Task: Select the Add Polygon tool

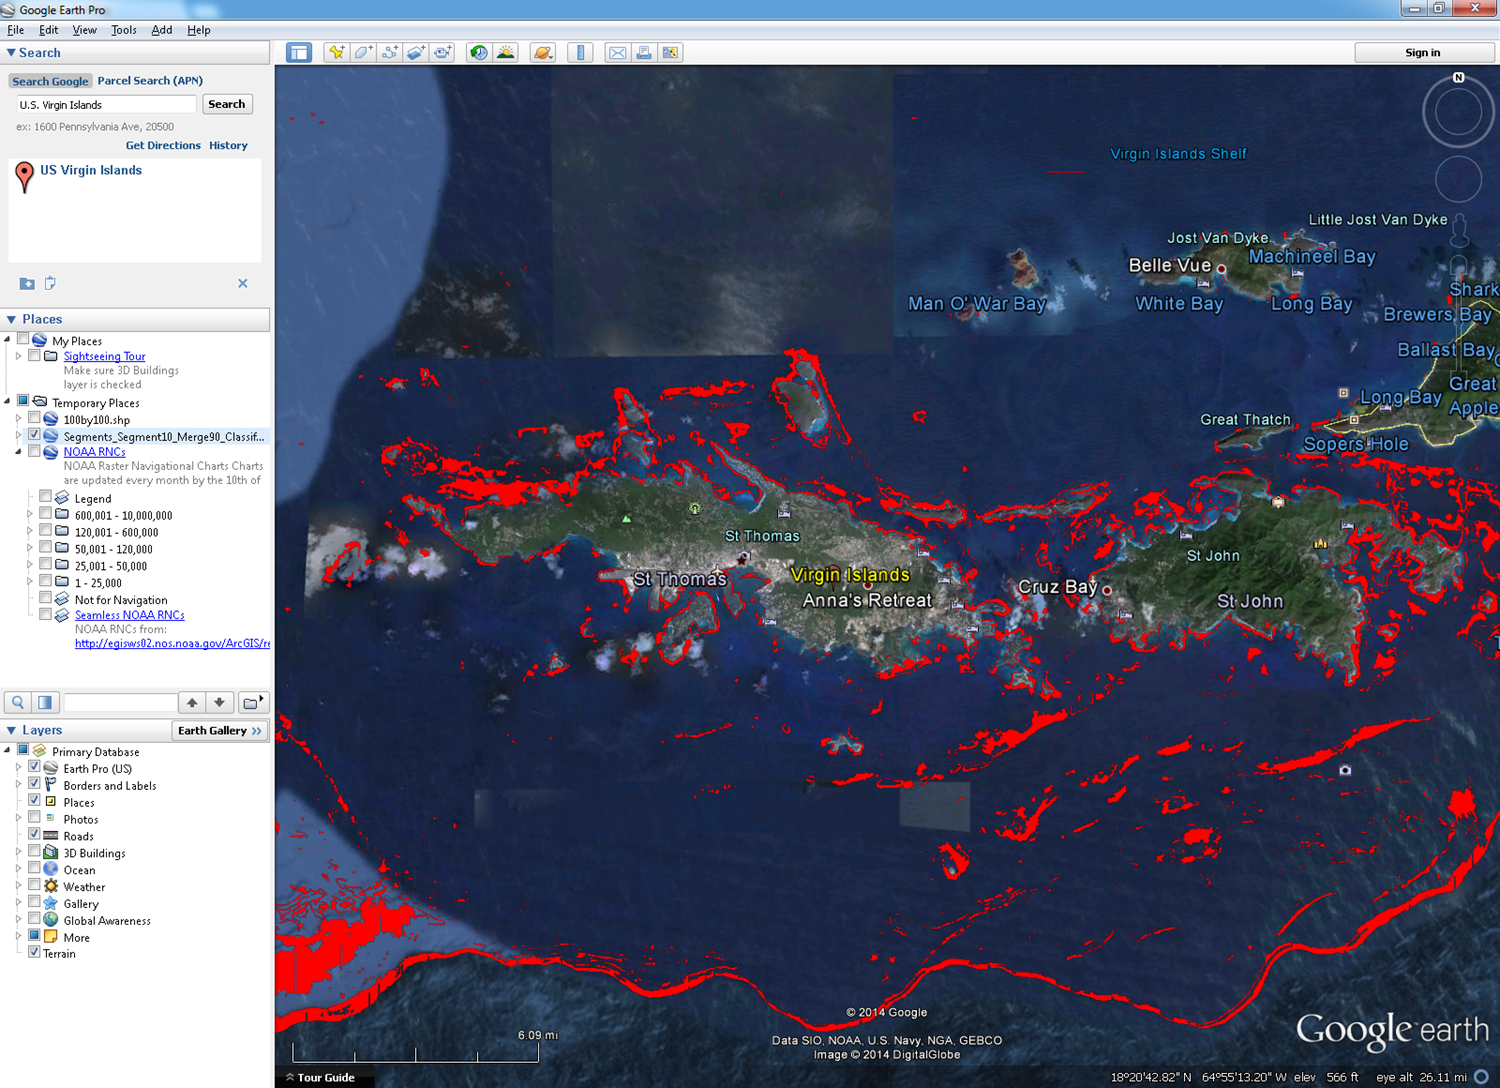Action: click(x=364, y=53)
